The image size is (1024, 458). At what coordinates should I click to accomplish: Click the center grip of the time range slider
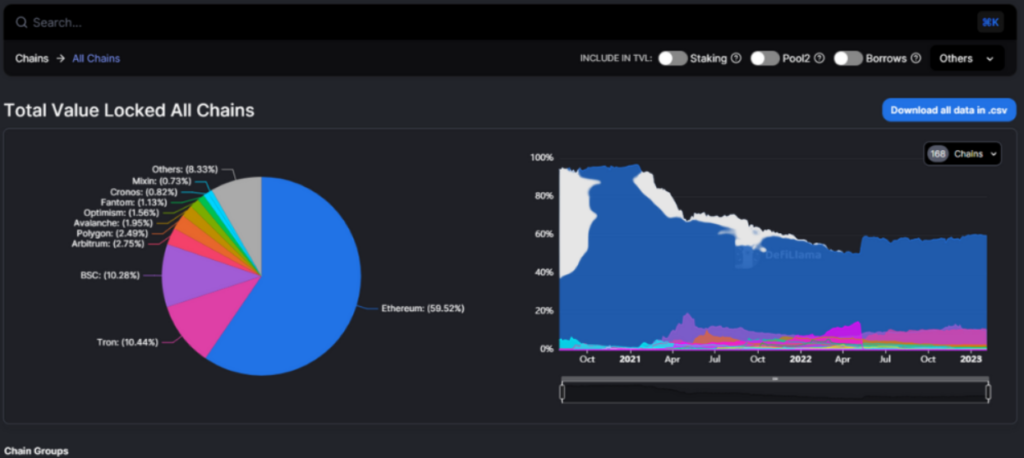click(x=775, y=379)
